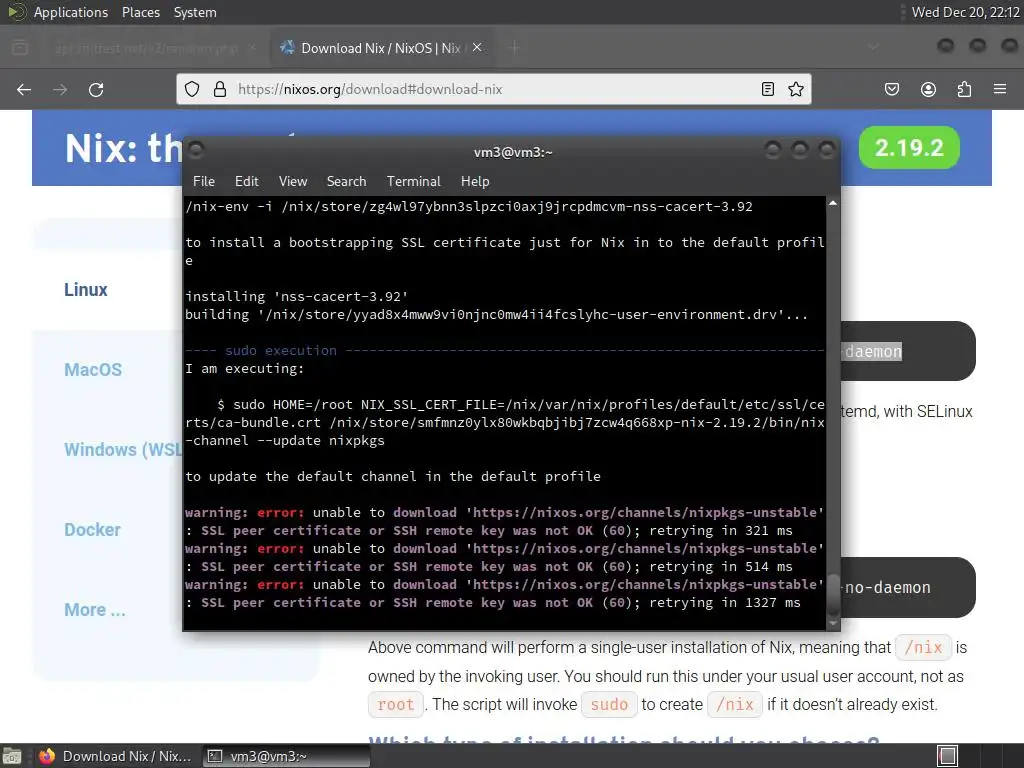Click the 'sudo' inline code on webpage
The image size is (1024, 768).
pos(609,705)
